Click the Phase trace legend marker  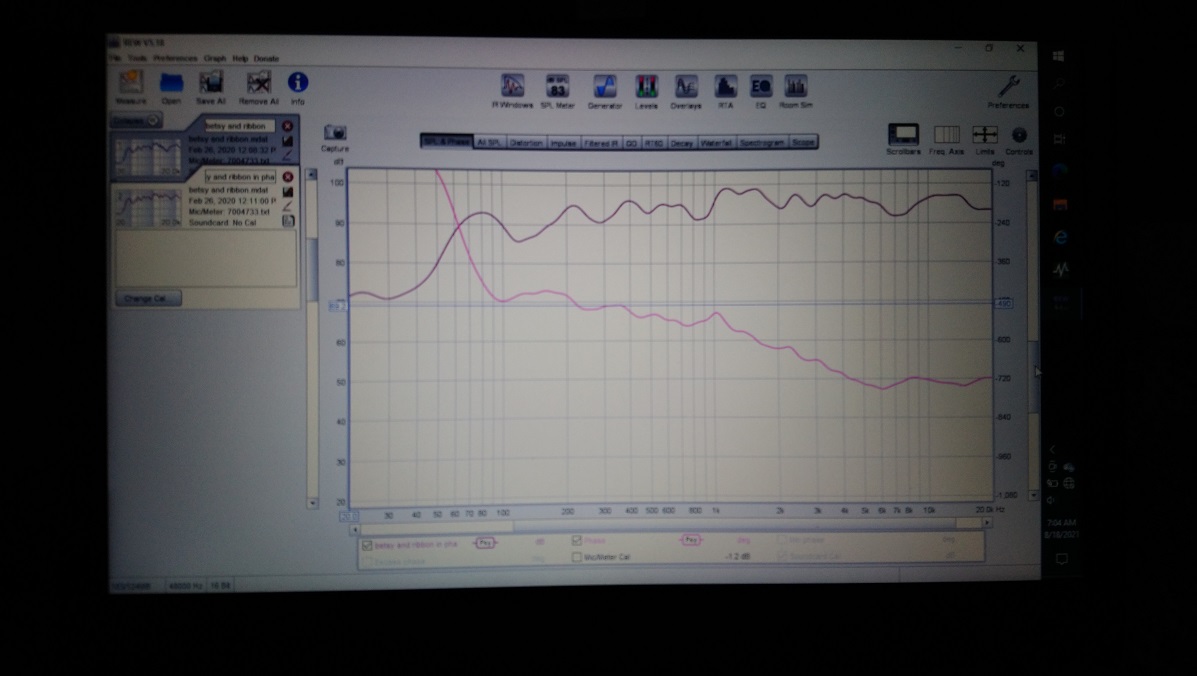(x=691, y=539)
